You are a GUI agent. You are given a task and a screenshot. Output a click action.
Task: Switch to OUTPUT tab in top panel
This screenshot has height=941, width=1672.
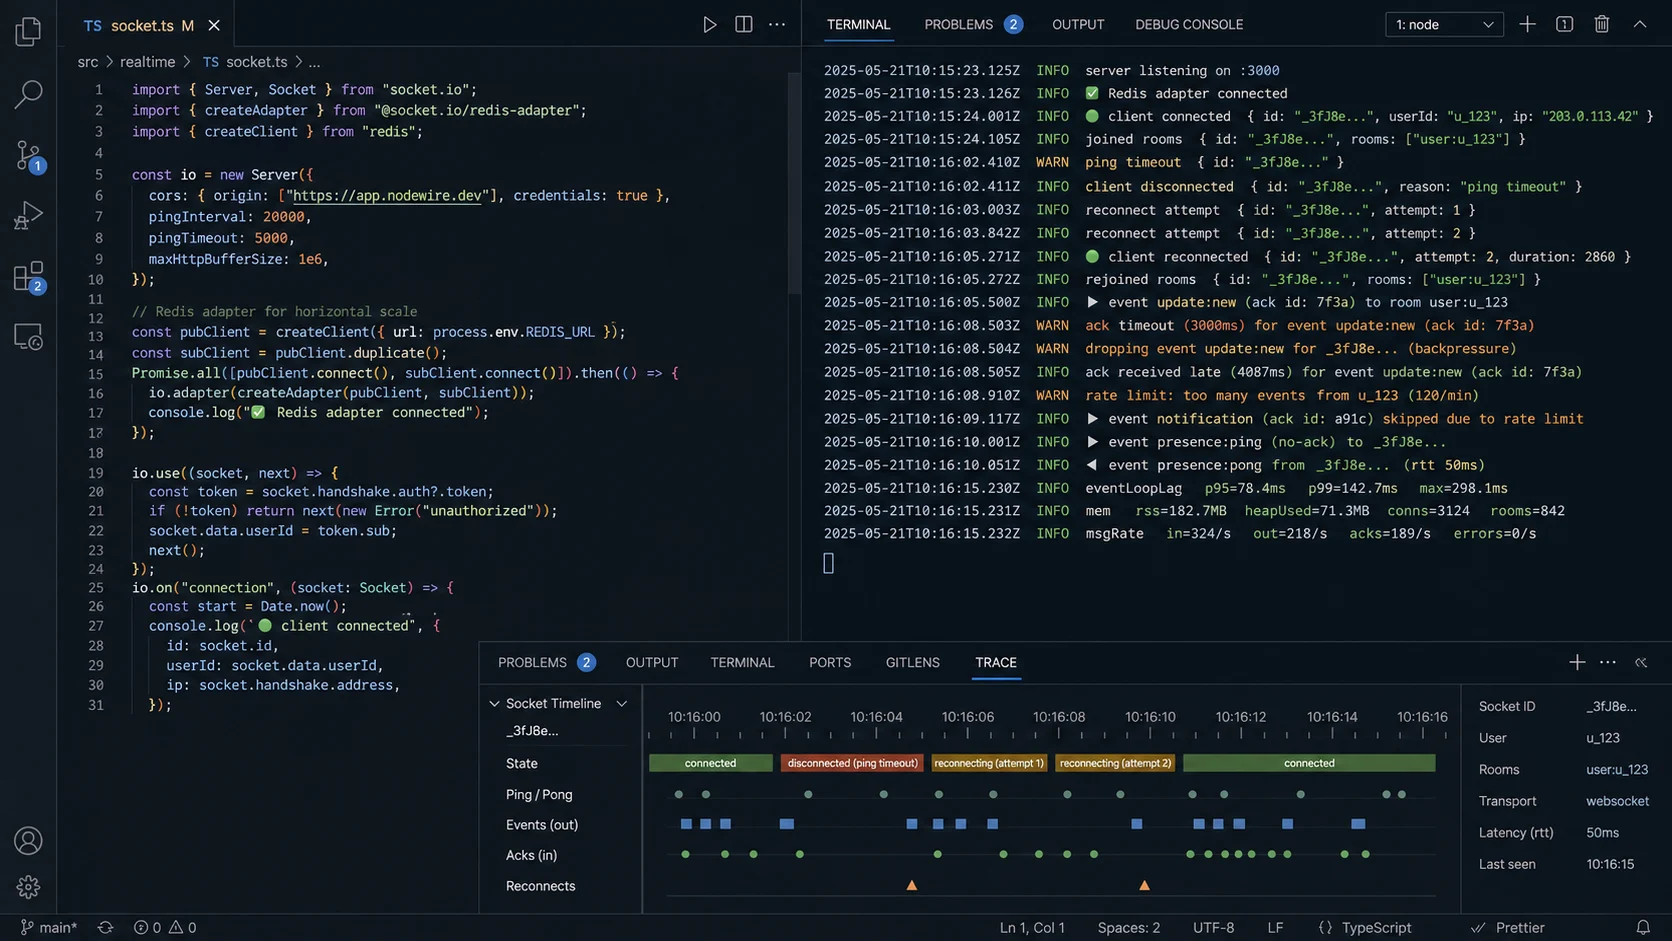point(1078,24)
